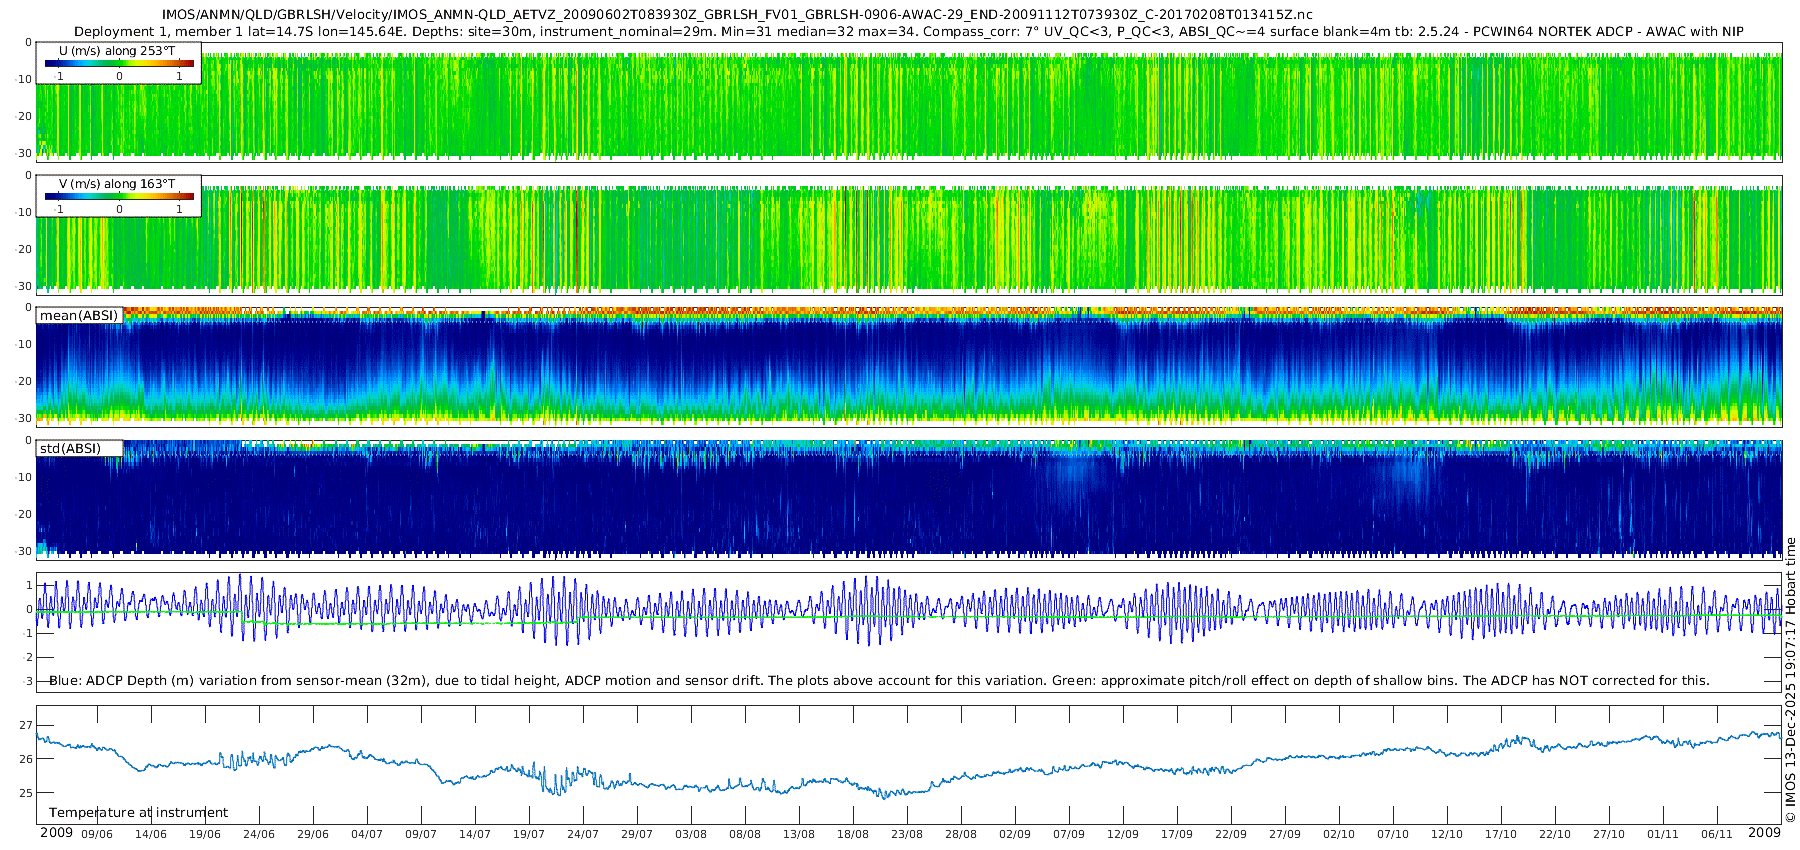This screenshot has width=1800, height=850.
Task: Click the 27 tick on temperature axis
Action: pyautogui.click(x=26, y=725)
